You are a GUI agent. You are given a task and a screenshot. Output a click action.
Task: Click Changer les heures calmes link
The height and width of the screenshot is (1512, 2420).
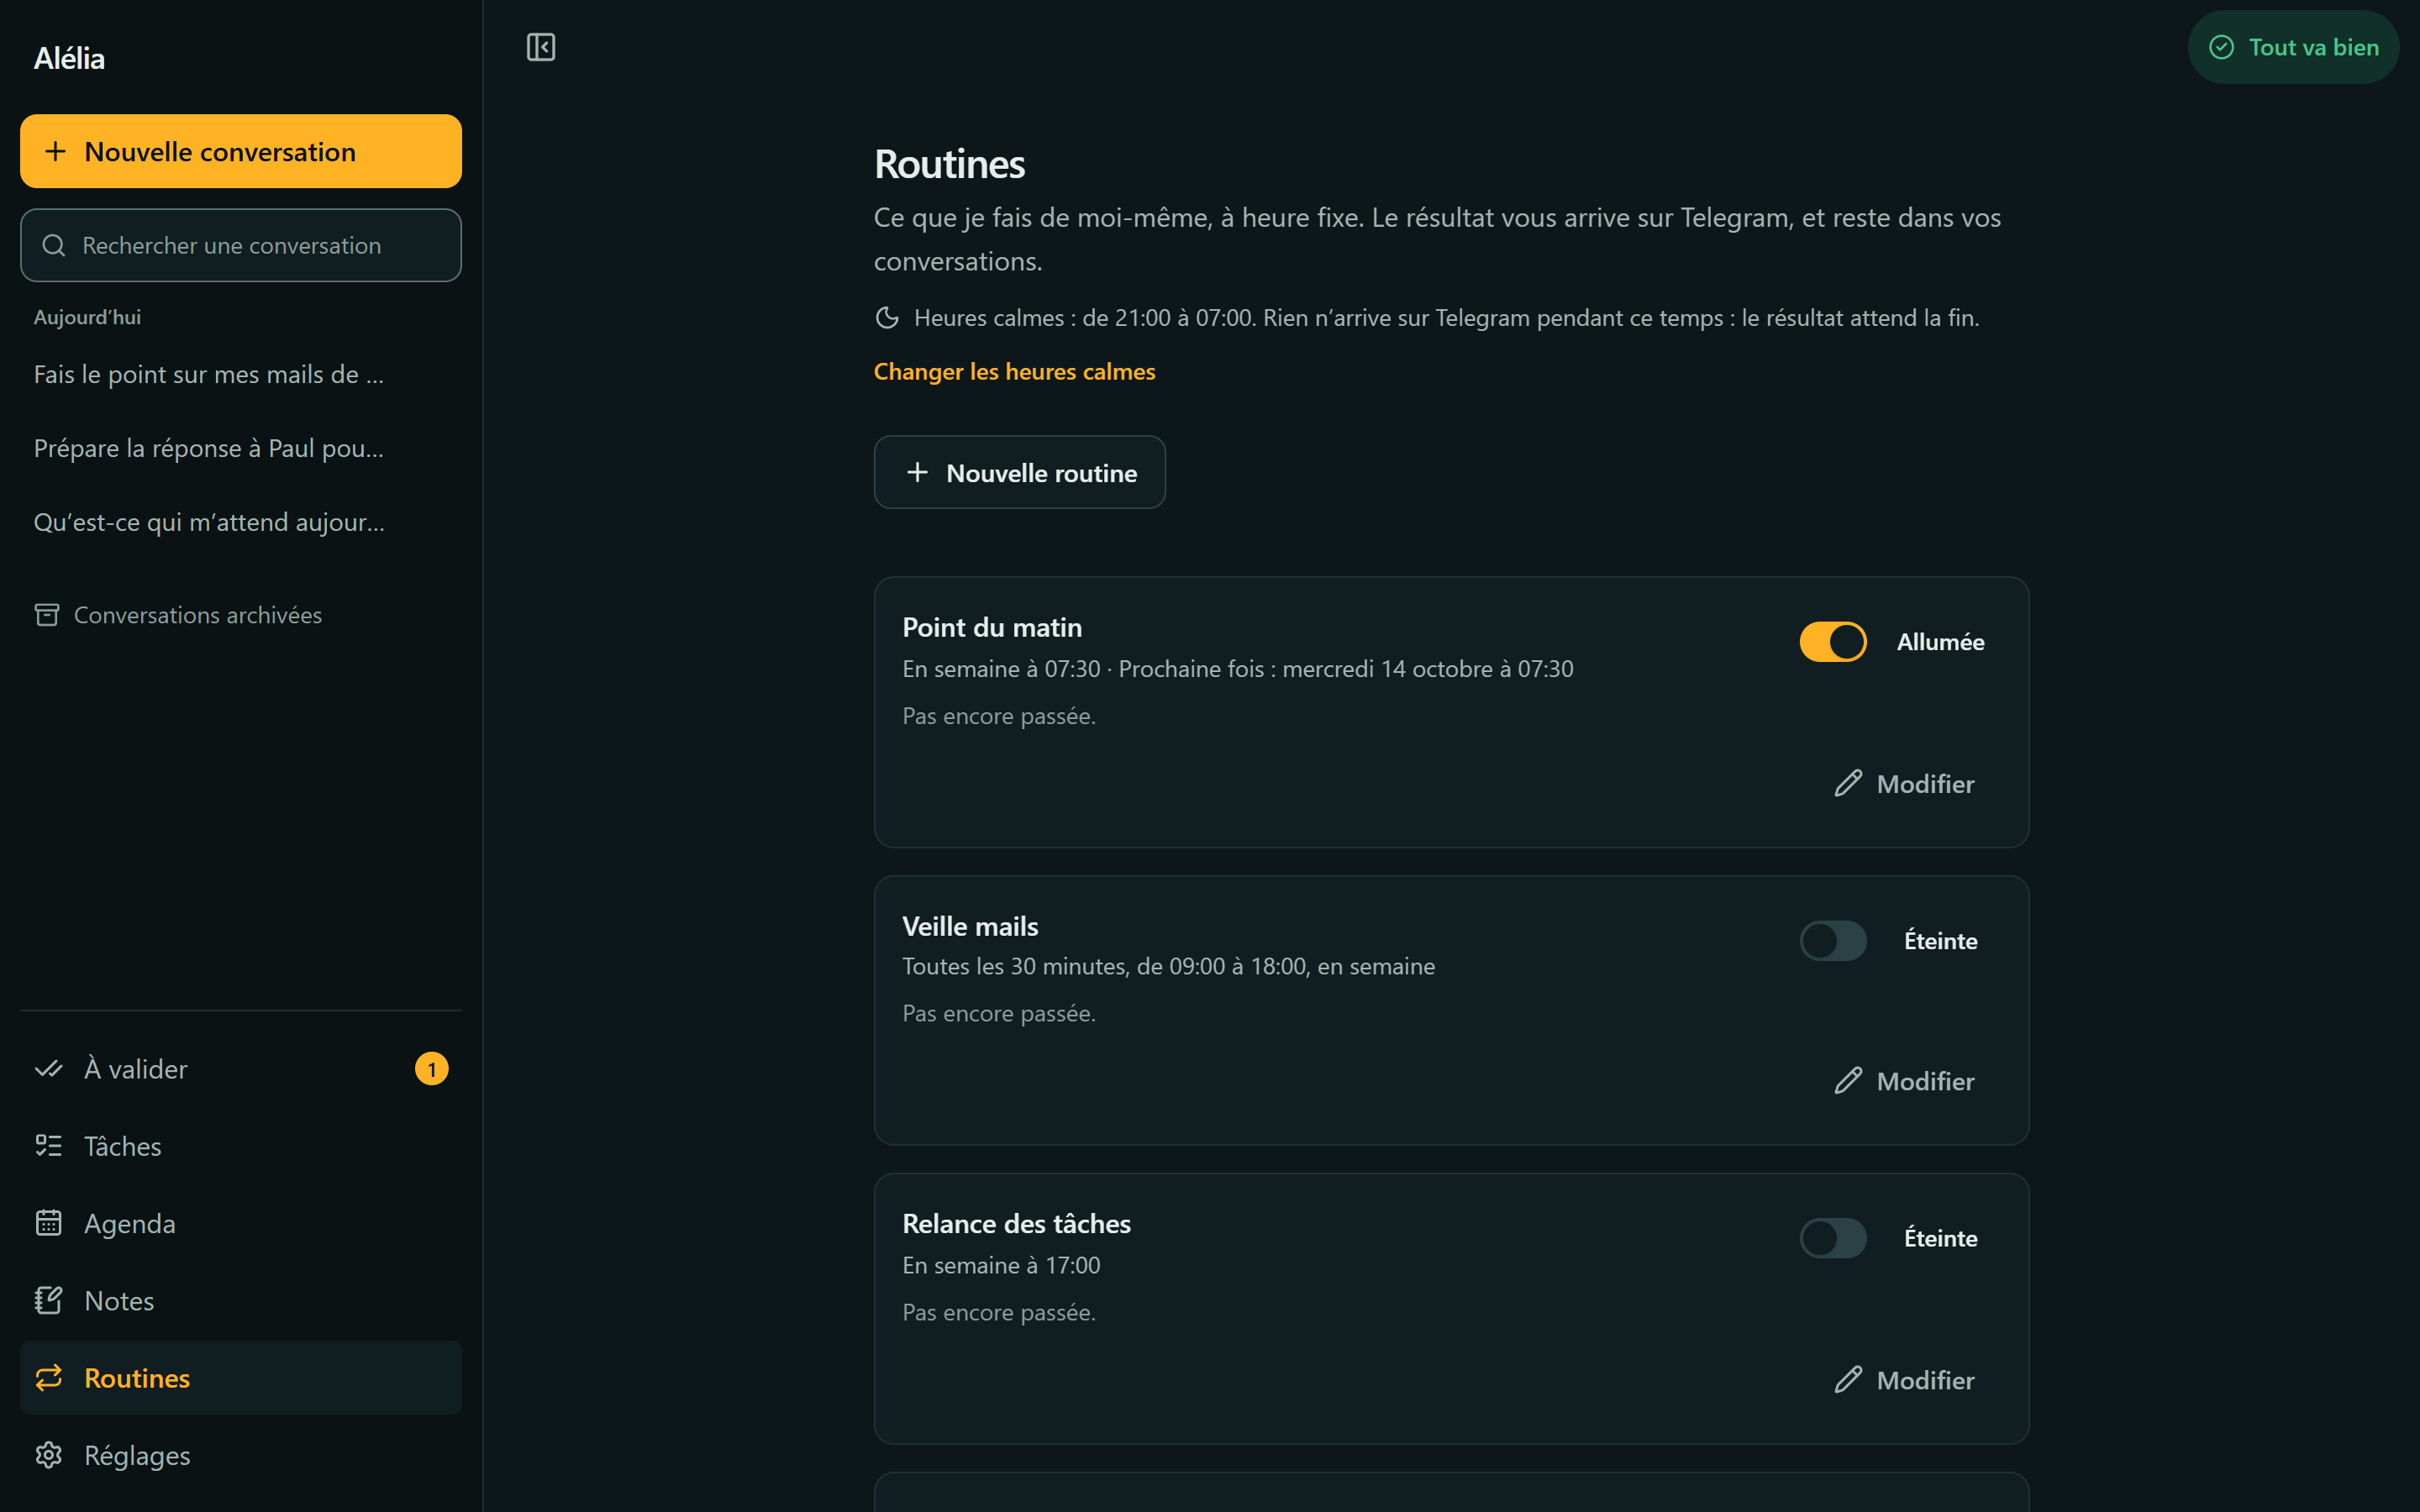pos(1014,371)
